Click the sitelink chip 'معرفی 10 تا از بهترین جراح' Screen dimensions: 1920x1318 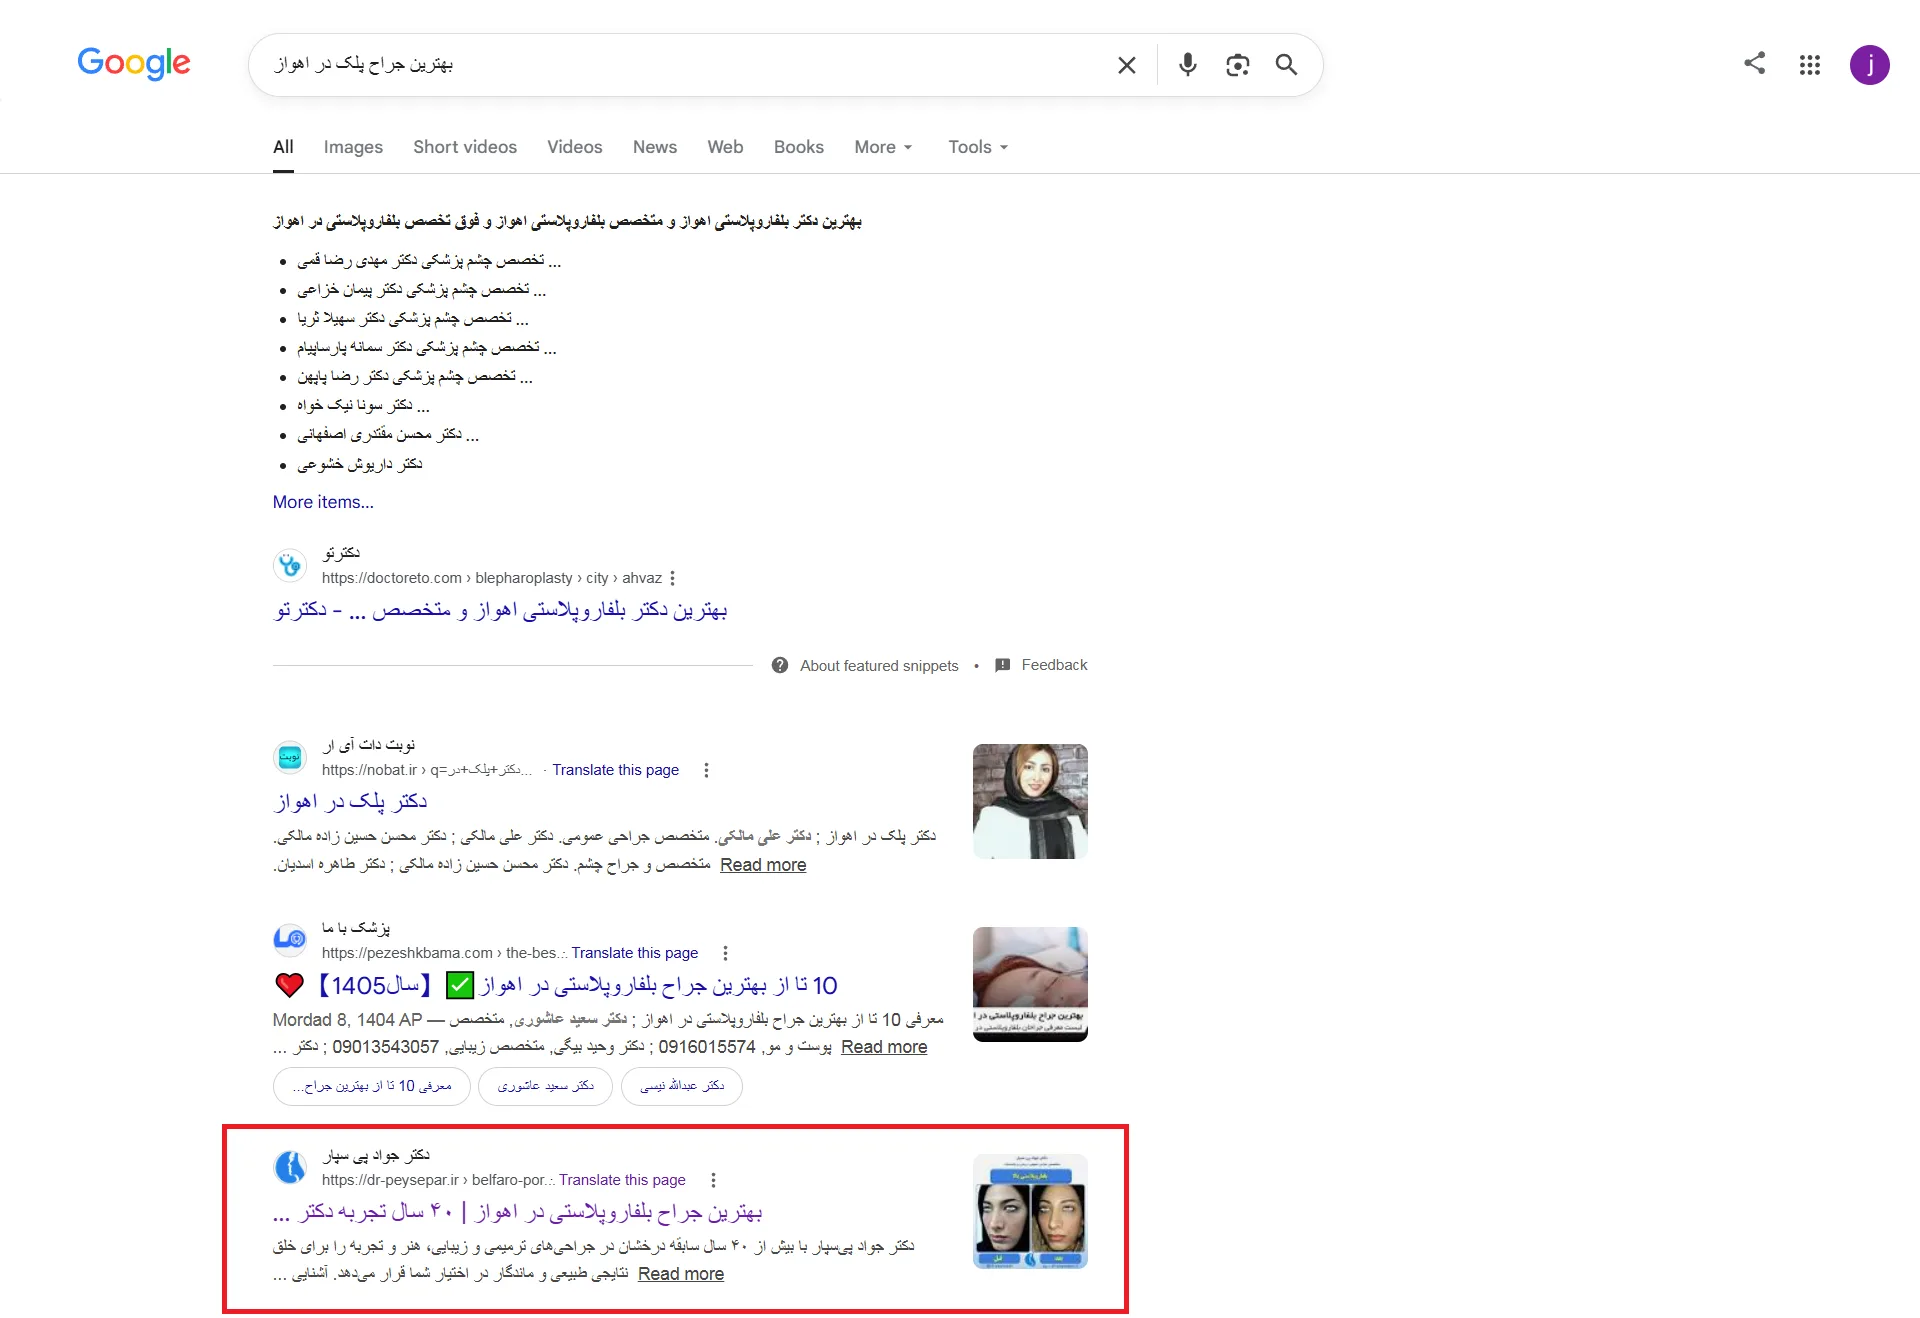point(372,1086)
